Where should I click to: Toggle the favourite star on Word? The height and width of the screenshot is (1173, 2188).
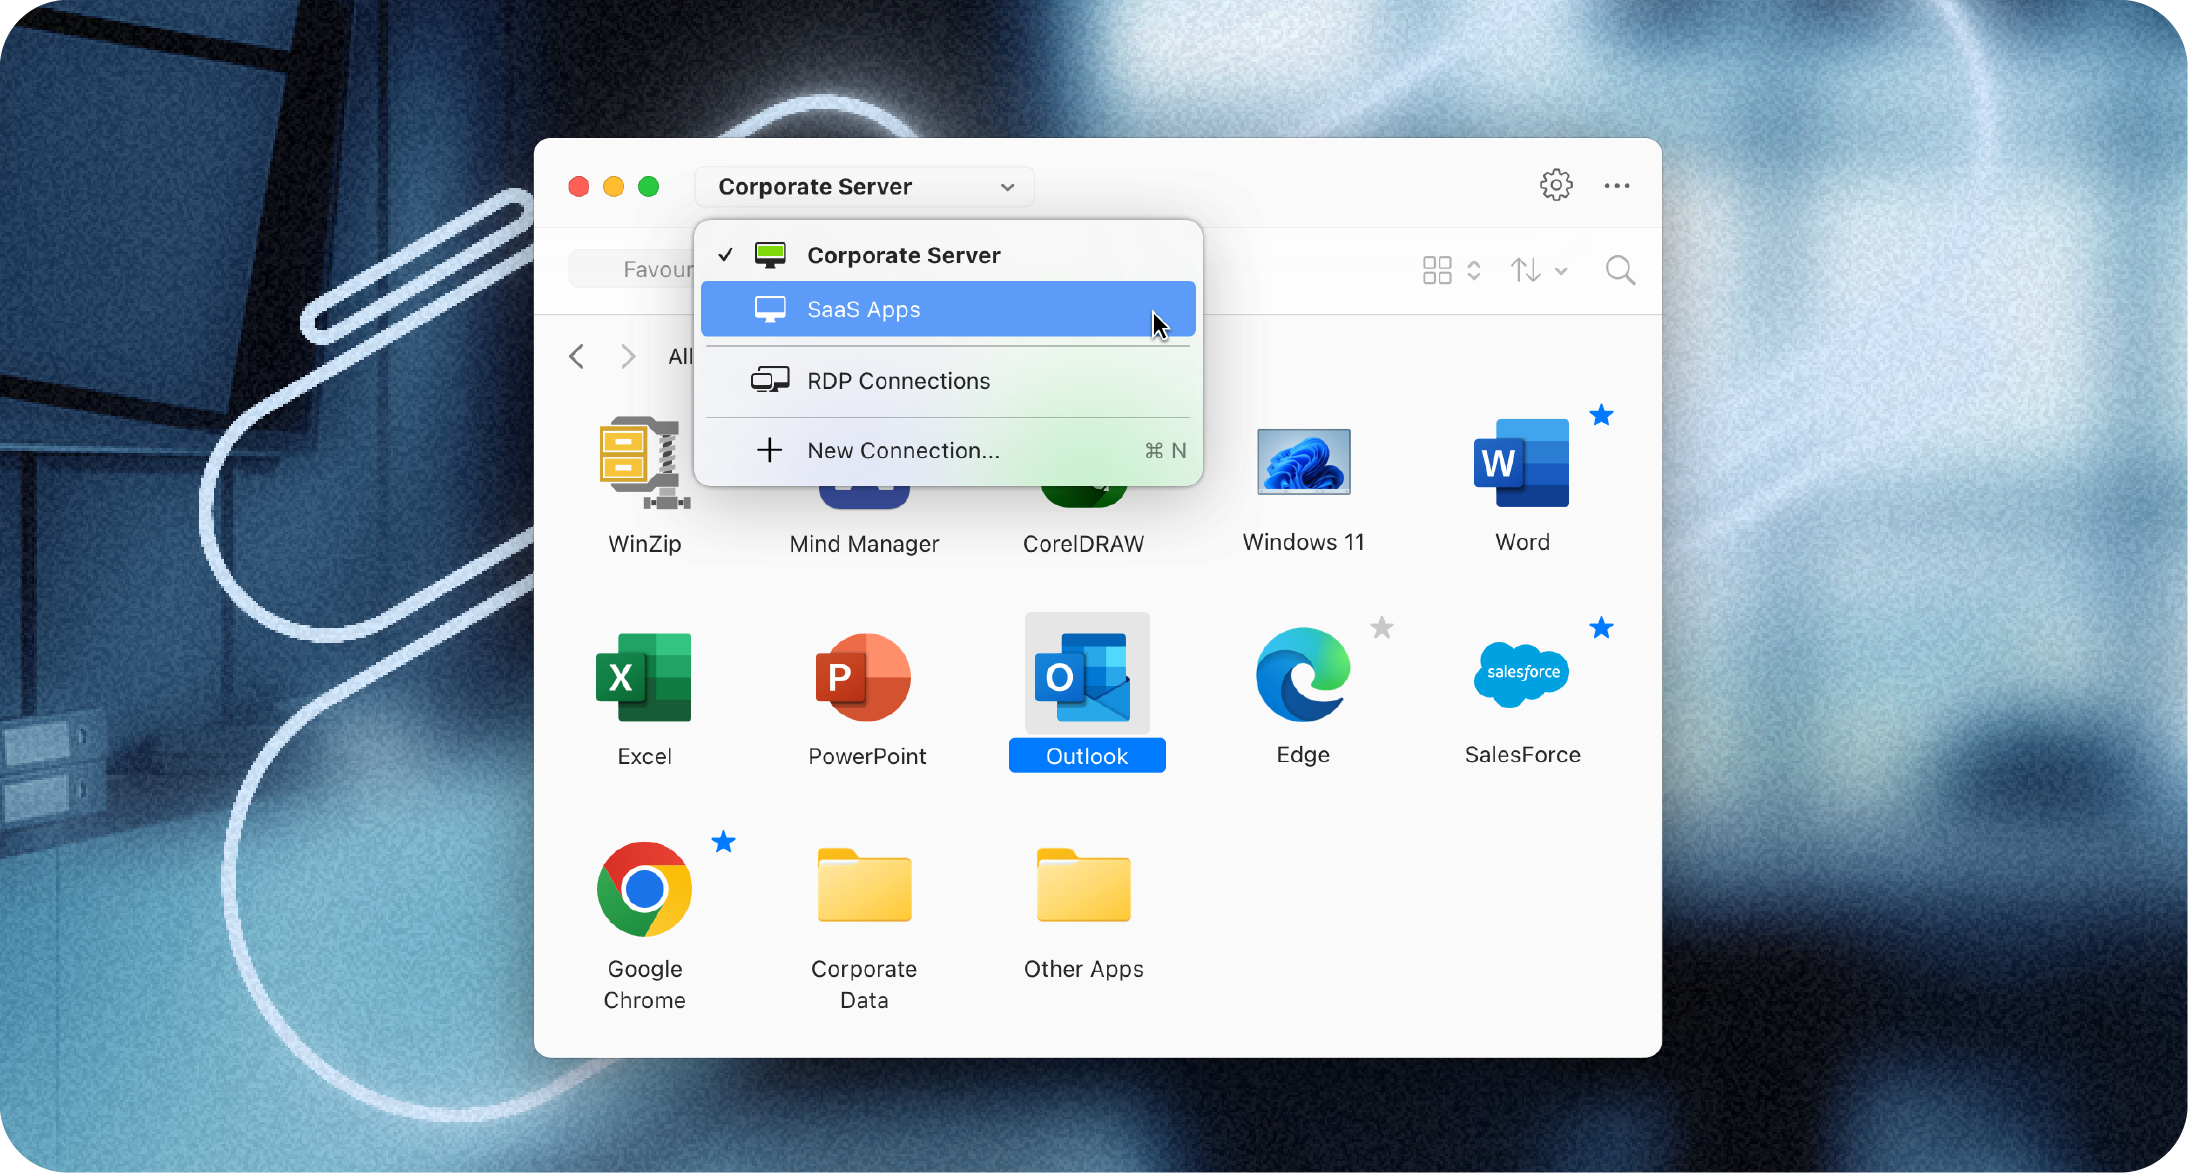point(1601,415)
